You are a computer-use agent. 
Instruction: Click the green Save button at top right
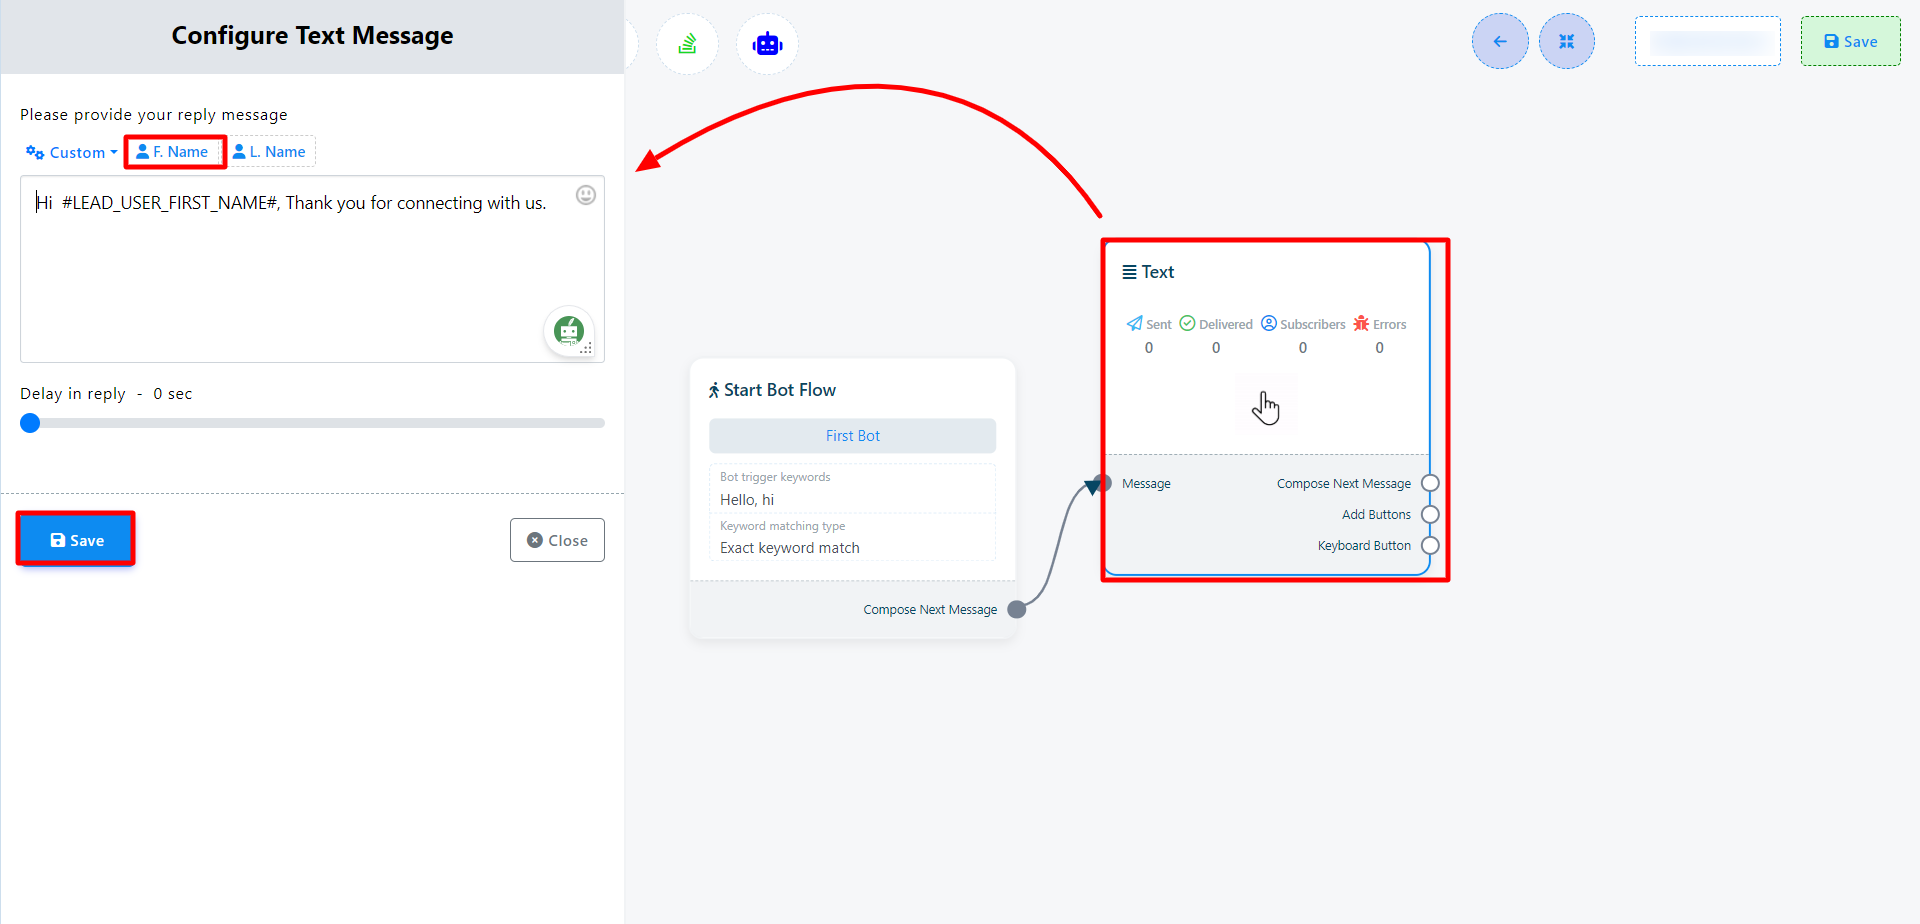[x=1850, y=42]
